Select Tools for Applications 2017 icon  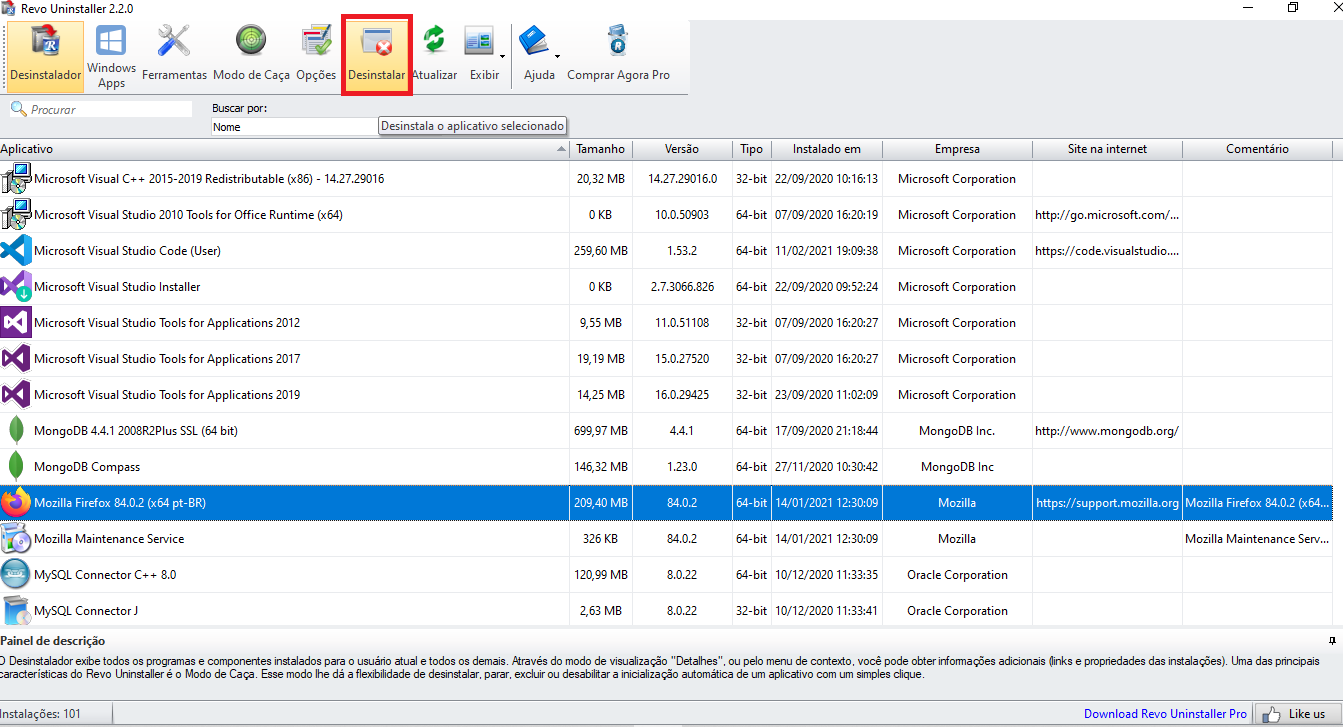click(x=16, y=359)
